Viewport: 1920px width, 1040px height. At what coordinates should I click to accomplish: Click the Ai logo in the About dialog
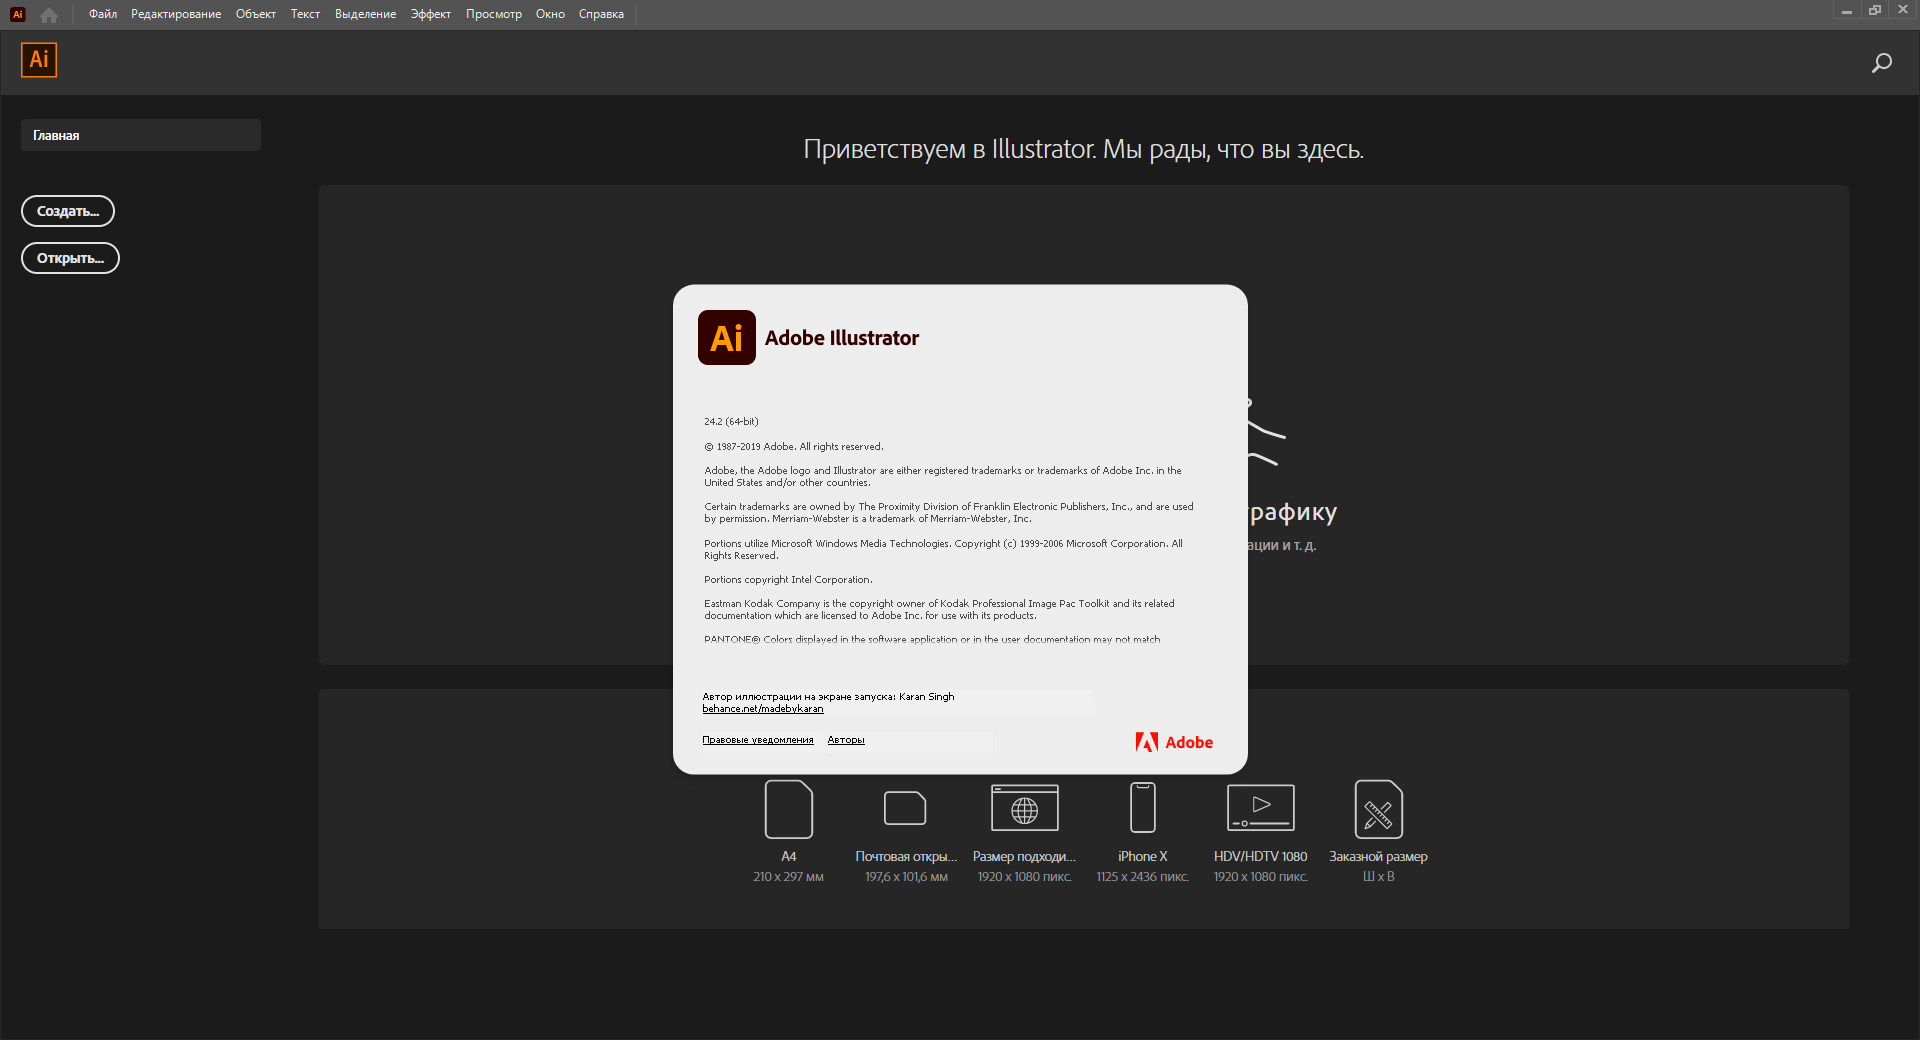coord(727,338)
